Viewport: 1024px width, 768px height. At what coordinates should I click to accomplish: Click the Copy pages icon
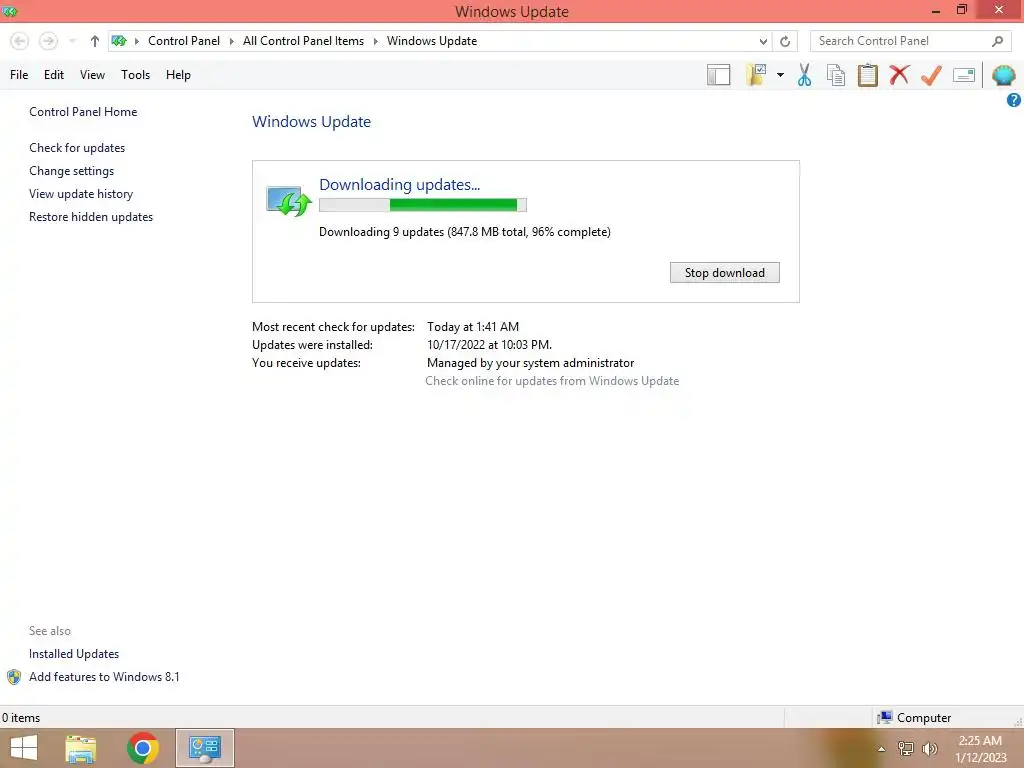pos(836,75)
